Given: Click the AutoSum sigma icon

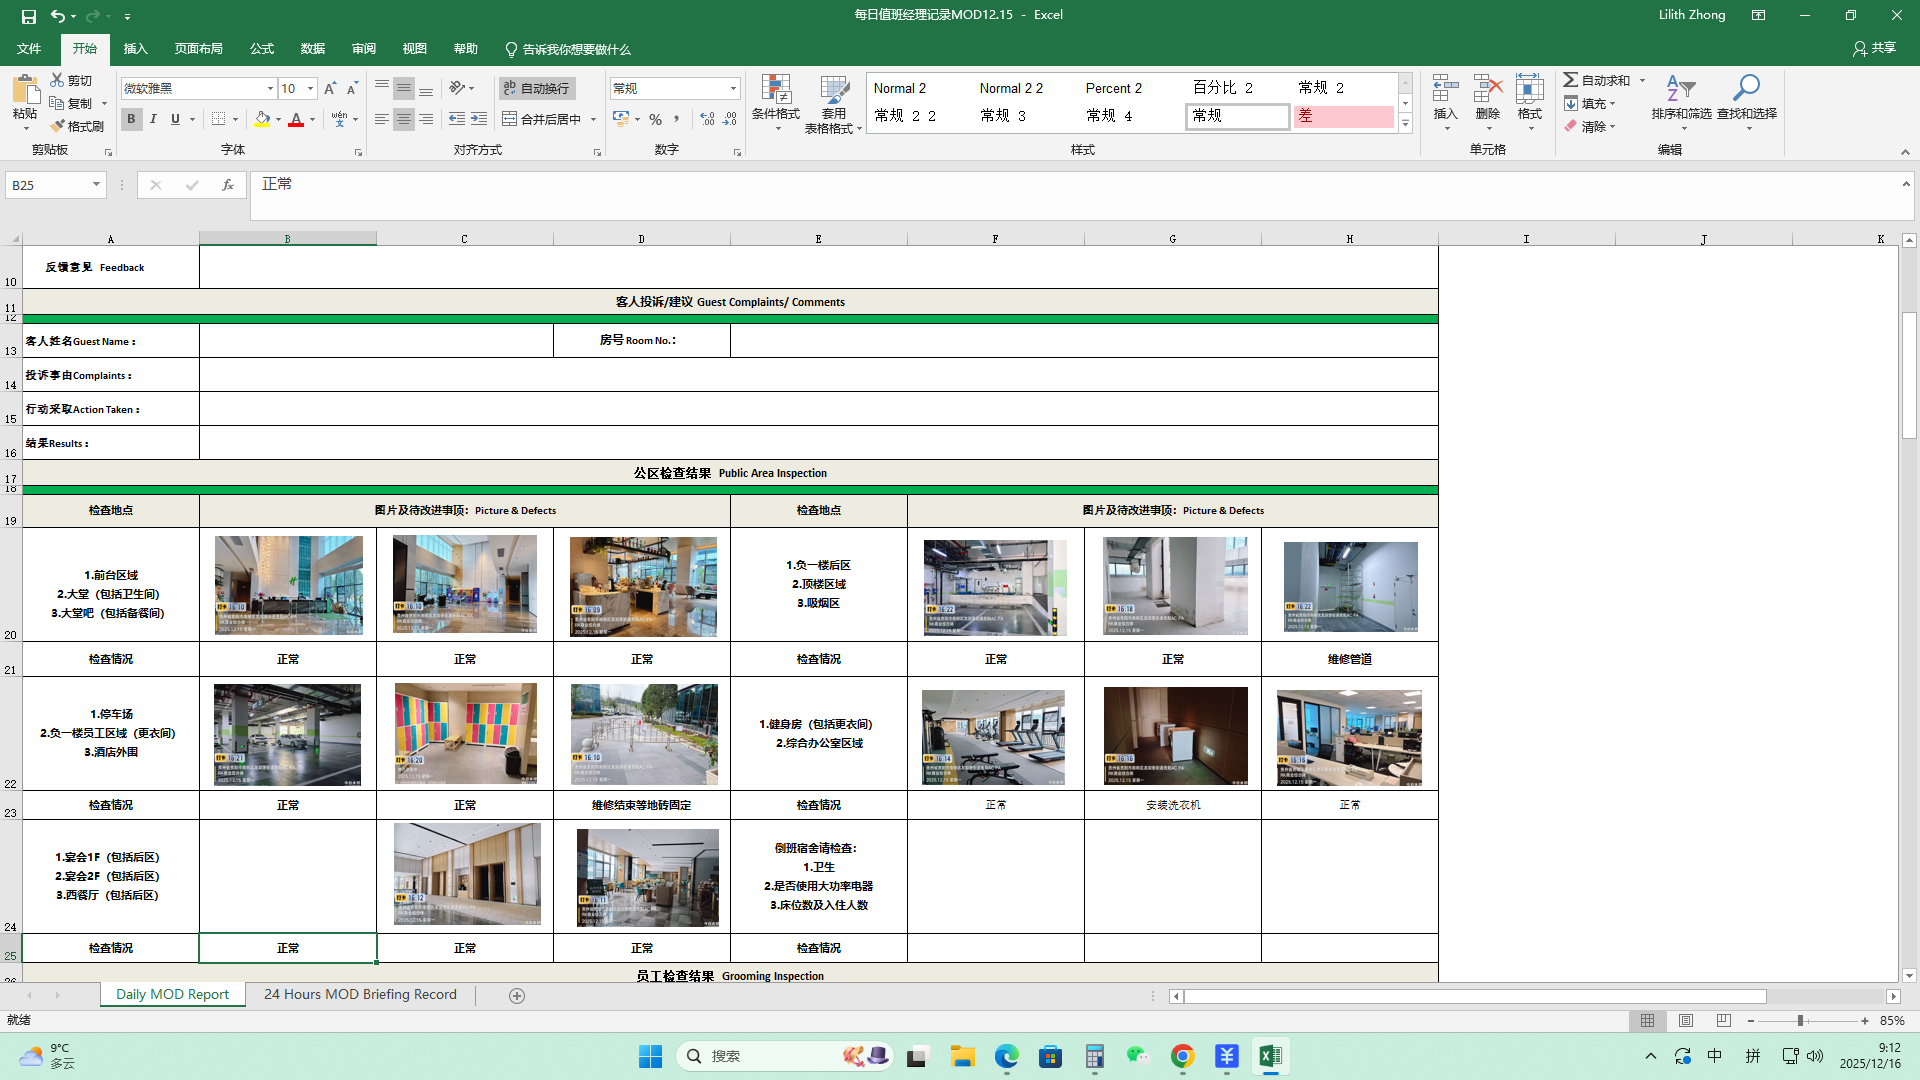Looking at the screenshot, I should pos(1571,80).
